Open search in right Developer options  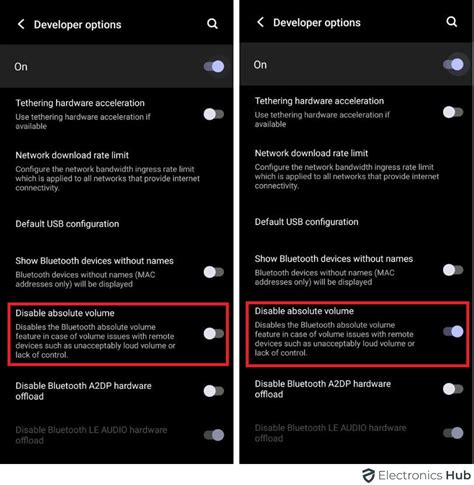point(452,22)
